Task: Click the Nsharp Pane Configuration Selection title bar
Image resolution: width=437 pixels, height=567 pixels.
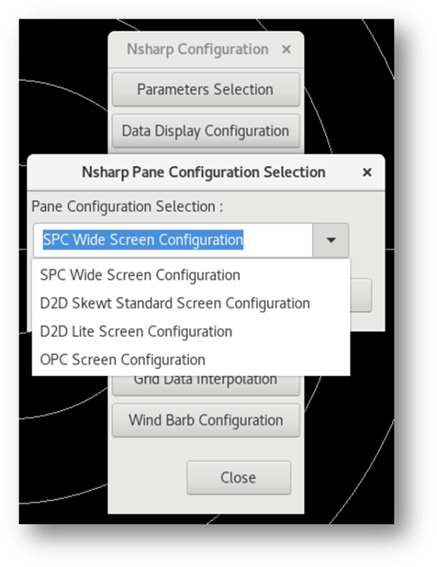Action: pyautogui.click(x=206, y=172)
